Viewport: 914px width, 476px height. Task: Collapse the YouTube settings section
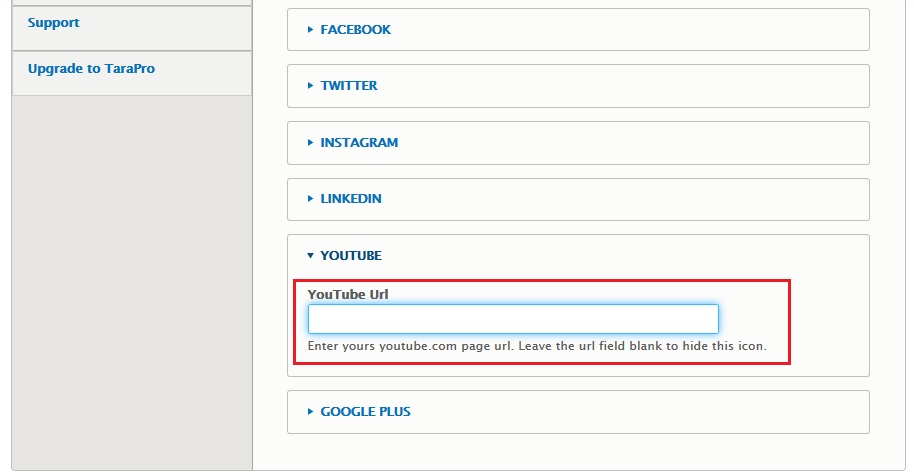pyautogui.click(x=351, y=256)
